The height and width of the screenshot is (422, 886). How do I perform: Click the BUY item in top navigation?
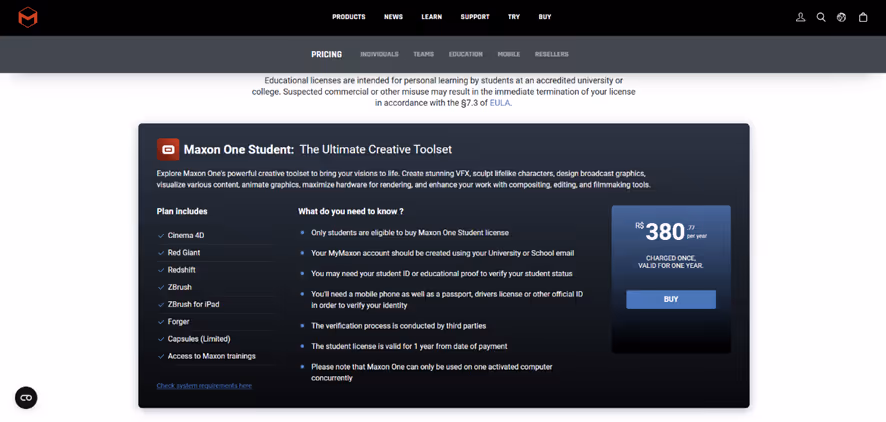(x=545, y=17)
